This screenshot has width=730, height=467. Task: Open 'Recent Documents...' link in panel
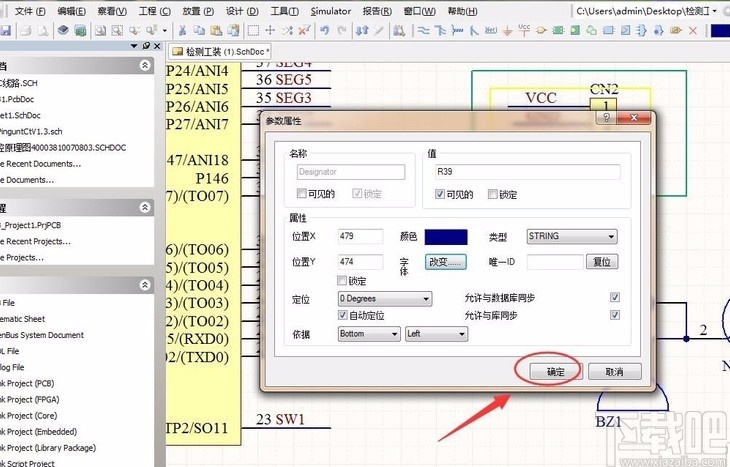tap(41, 164)
